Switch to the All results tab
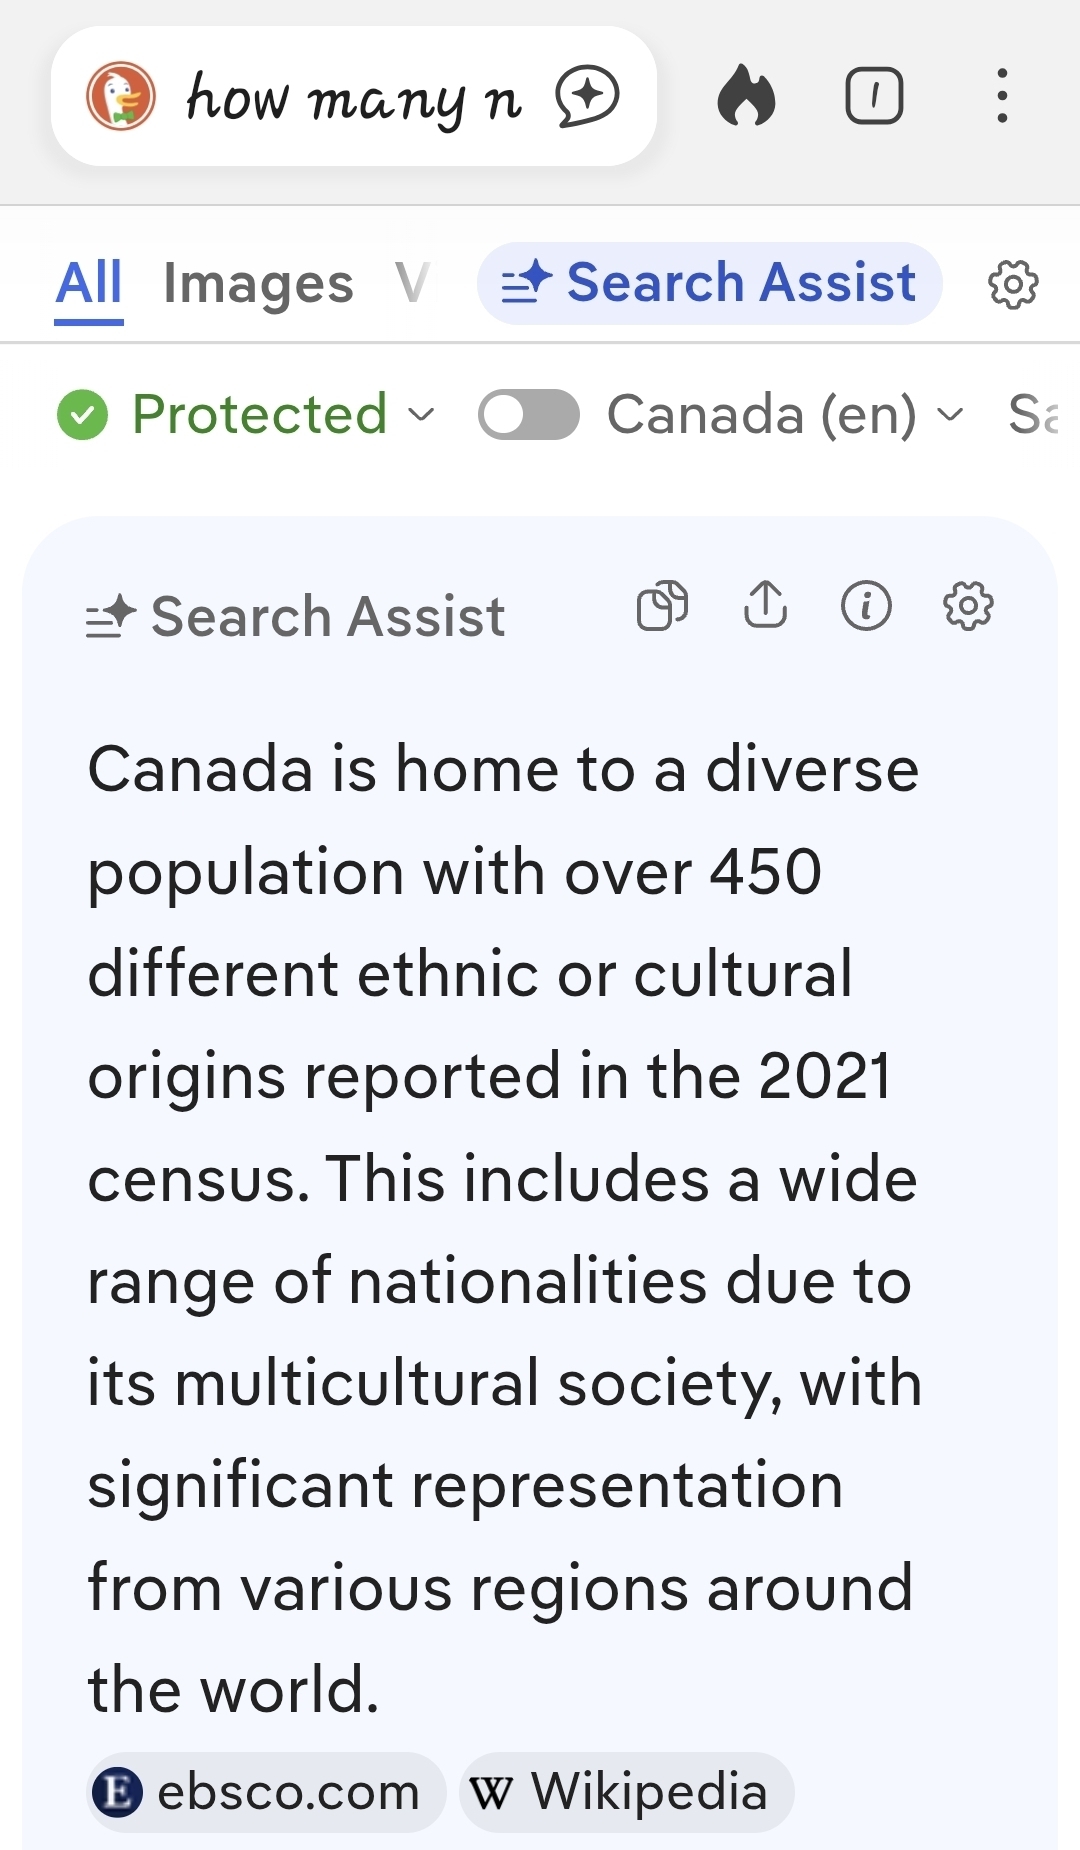Viewport: 1080px width, 1850px height. [89, 284]
